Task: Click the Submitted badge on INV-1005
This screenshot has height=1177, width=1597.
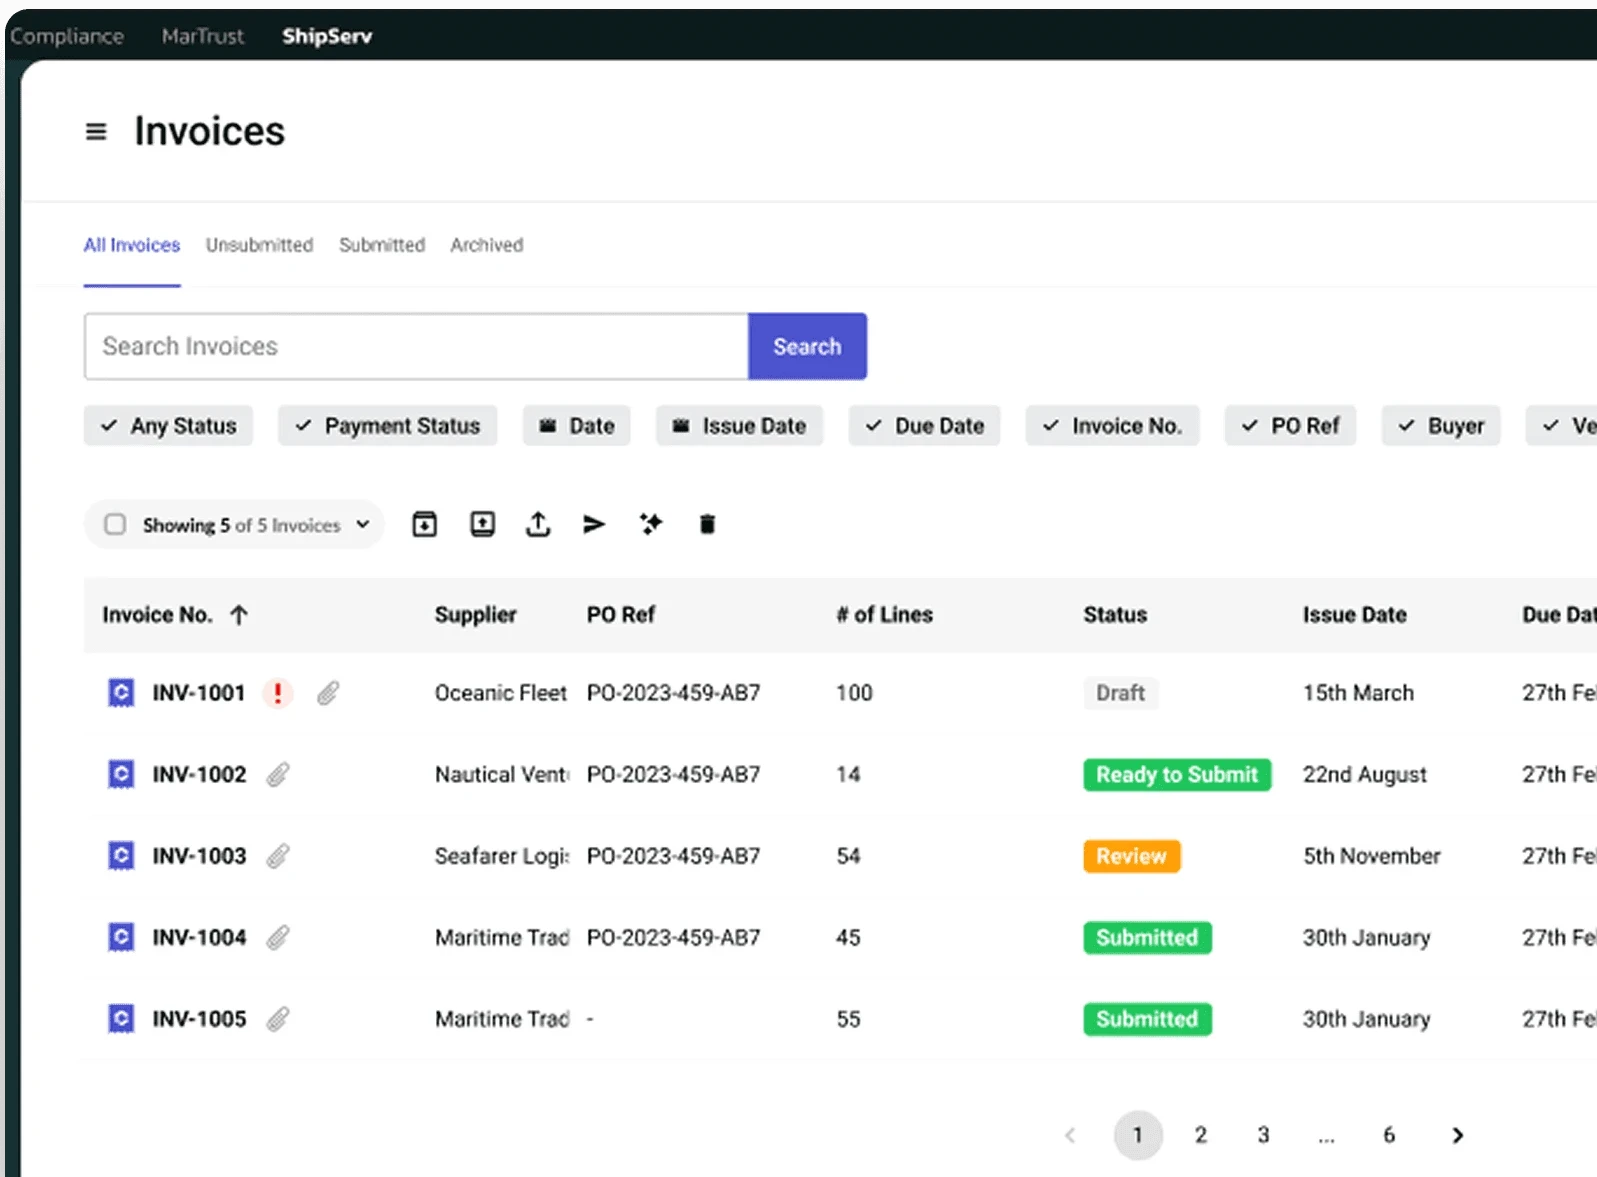Action: coord(1147,1019)
